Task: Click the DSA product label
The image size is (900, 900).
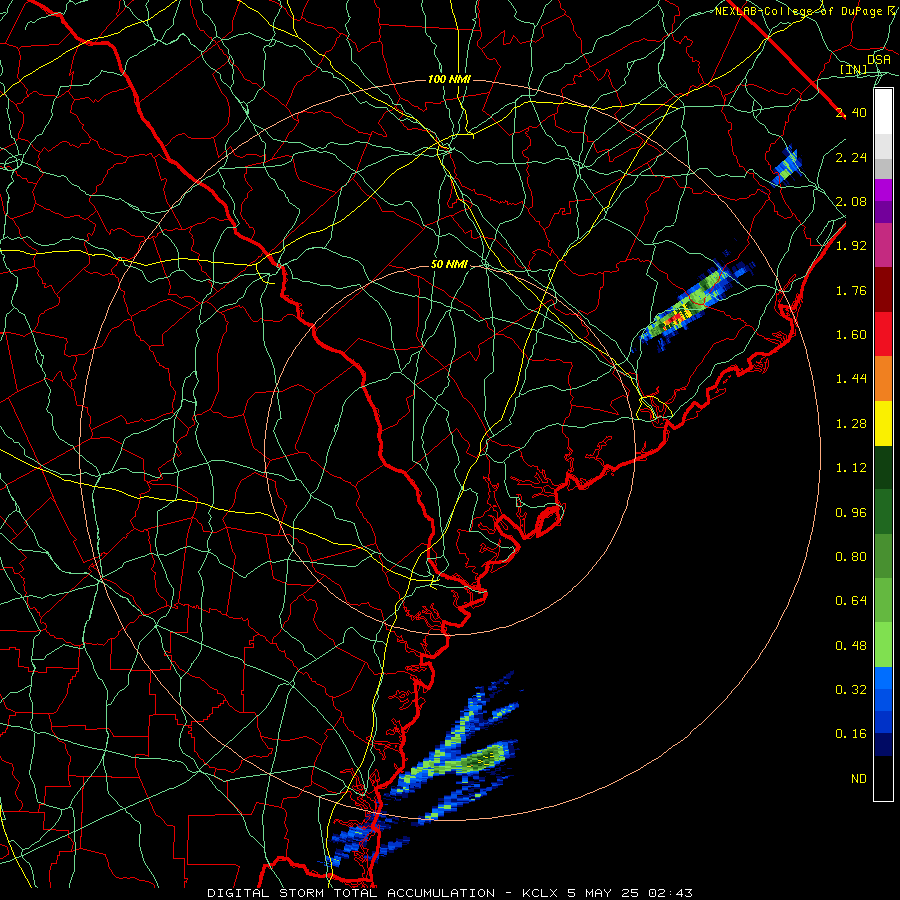Action: tap(879, 60)
